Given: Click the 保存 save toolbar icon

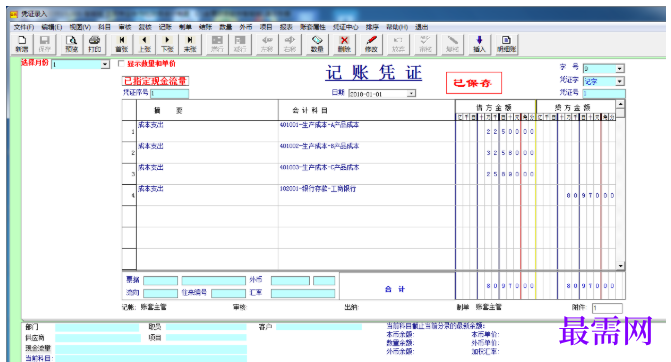Looking at the screenshot, I should click(45, 44).
